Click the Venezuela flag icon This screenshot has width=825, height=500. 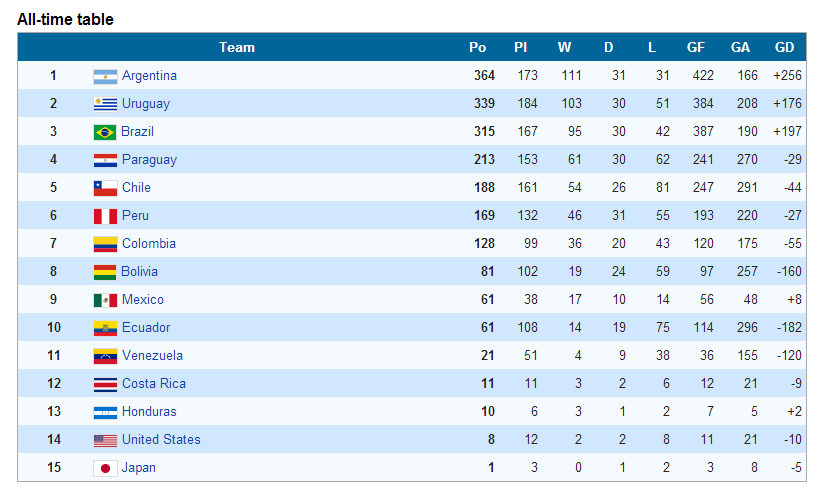click(x=105, y=356)
